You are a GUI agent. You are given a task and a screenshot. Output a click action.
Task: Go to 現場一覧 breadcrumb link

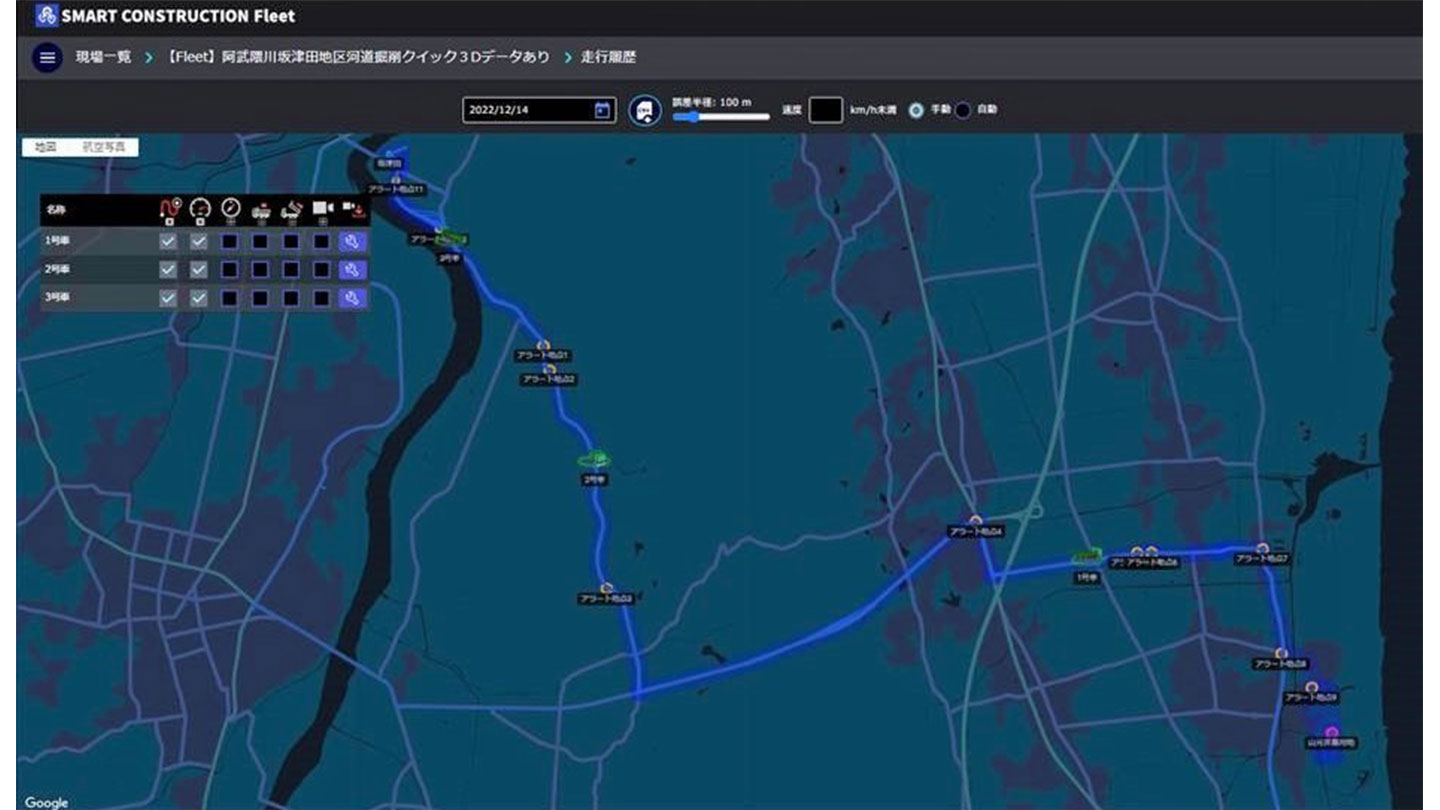pos(103,58)
